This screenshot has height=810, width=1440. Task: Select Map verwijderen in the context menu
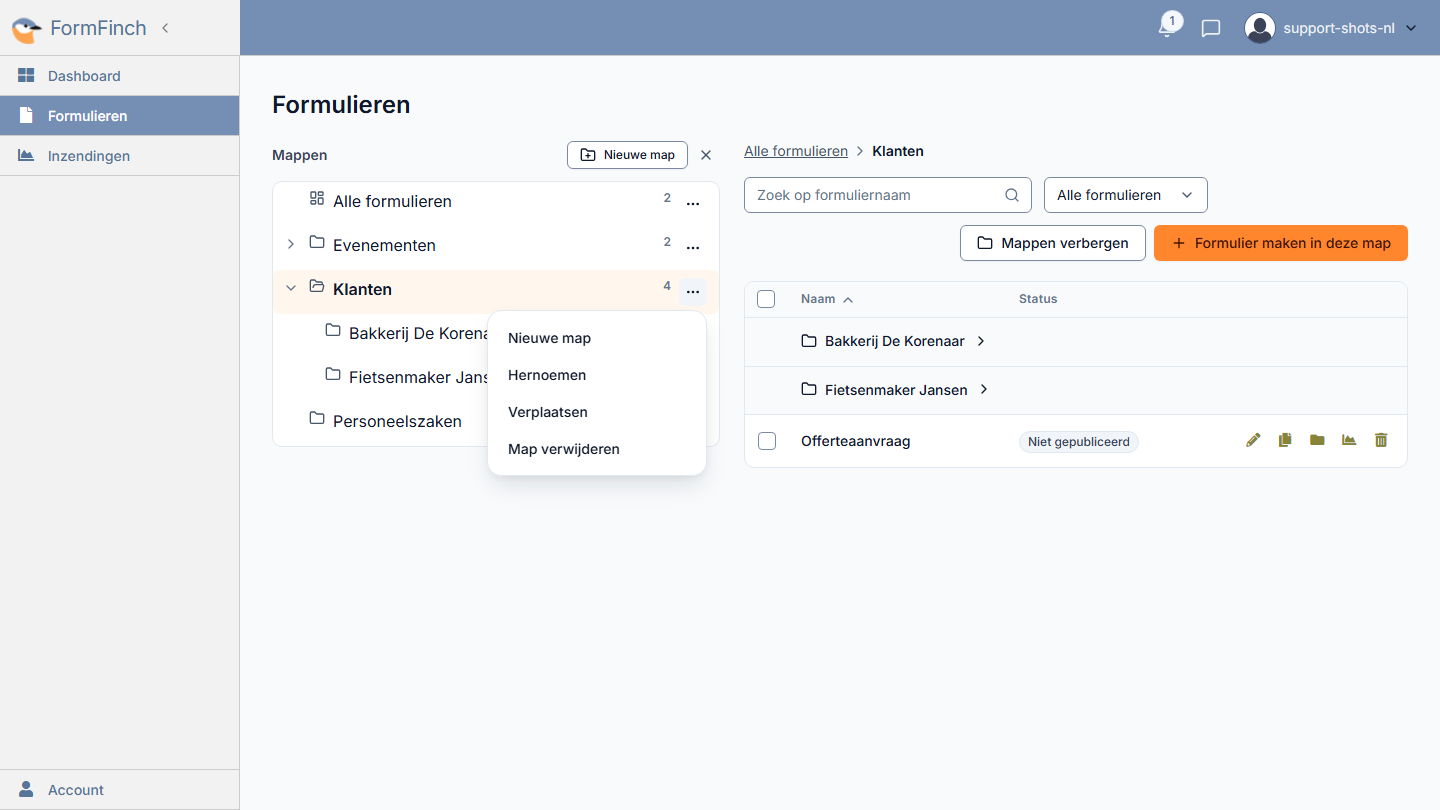point(597,449)
